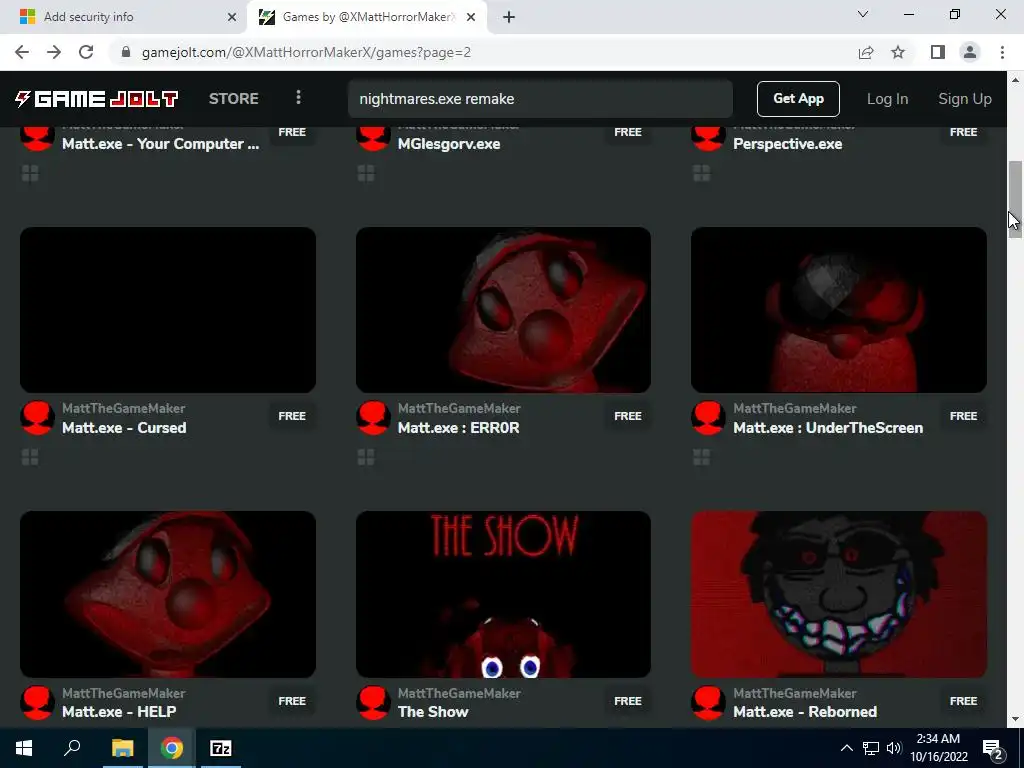Screen dimensions: 1024x768
Task: Open the Perspective.exe game title
Action: point(788,144)
